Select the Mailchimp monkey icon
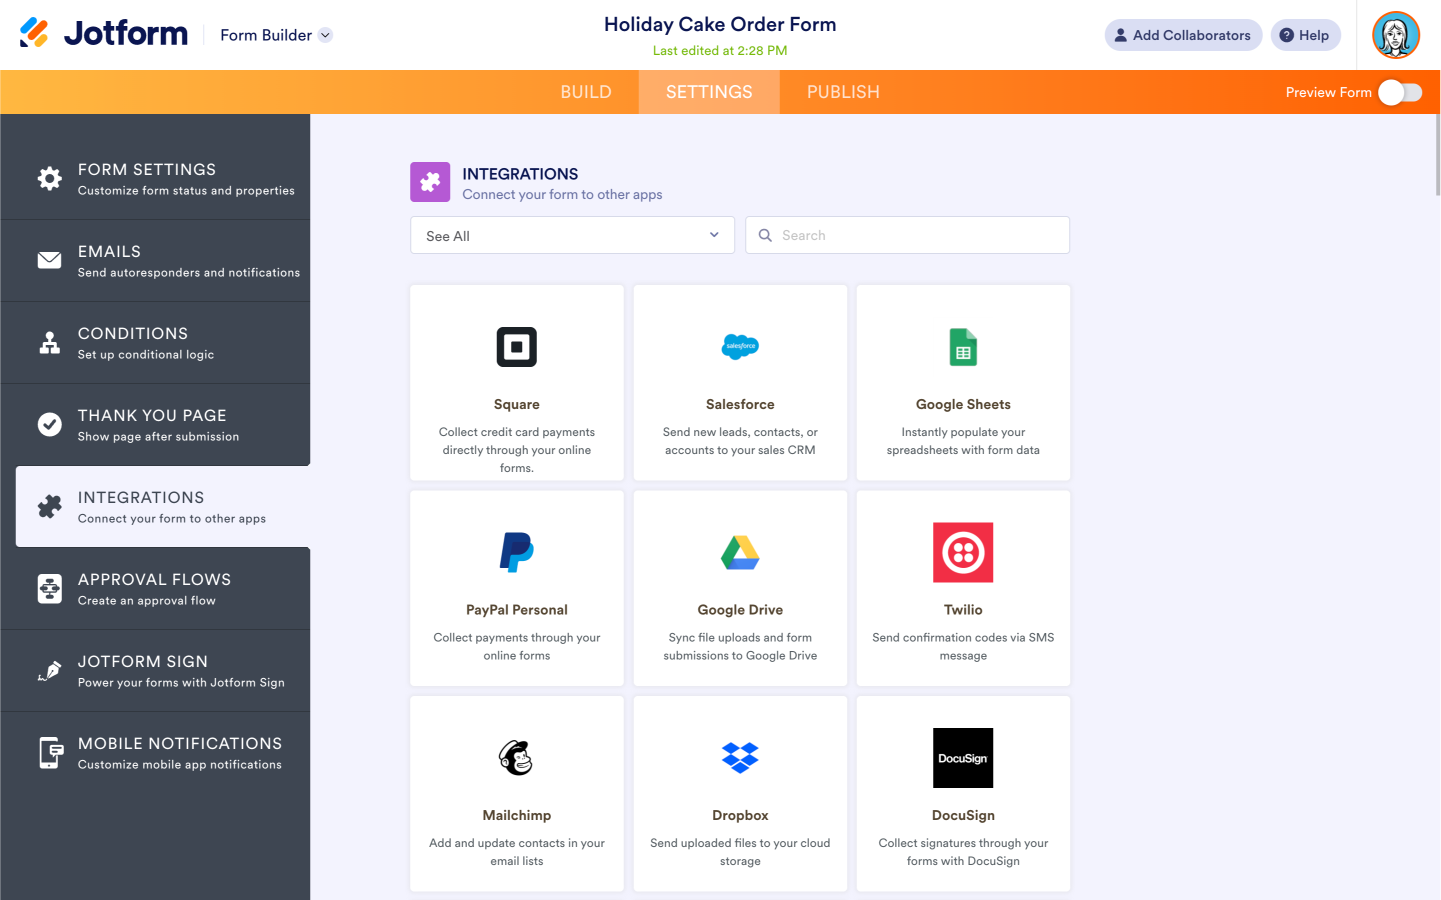 coord(517,758)
